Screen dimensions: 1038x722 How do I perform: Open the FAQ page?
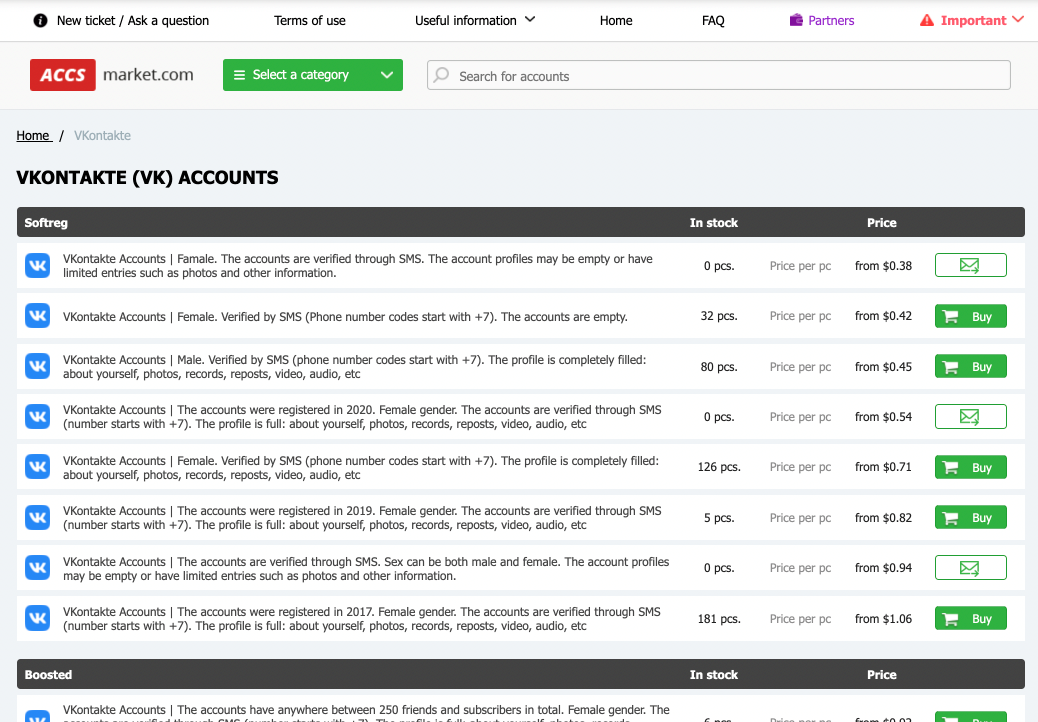713,21
